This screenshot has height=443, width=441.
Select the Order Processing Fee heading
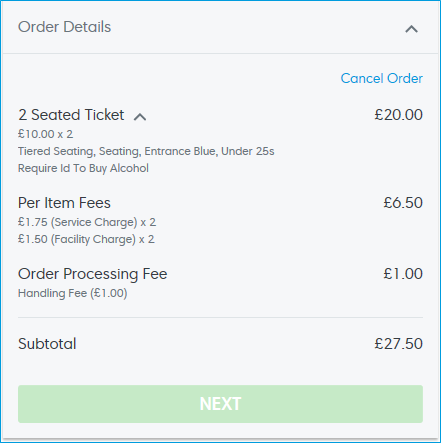pos(92,274)
